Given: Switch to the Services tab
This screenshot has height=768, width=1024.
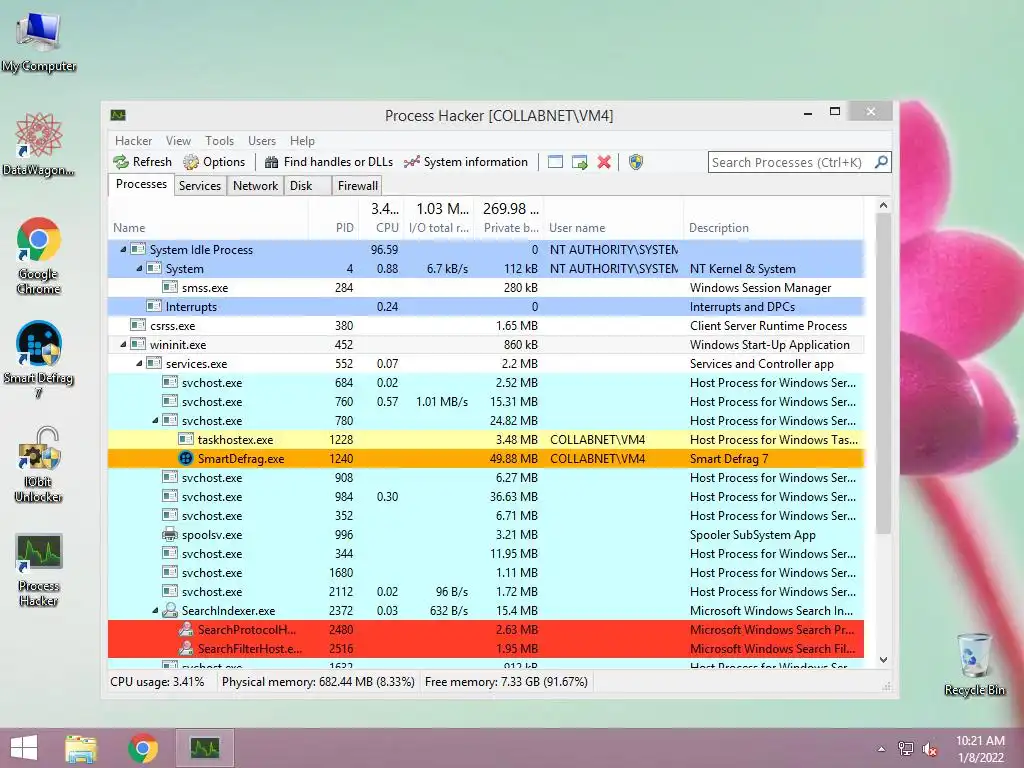Looking at the screenshot, I should point(200,186).
